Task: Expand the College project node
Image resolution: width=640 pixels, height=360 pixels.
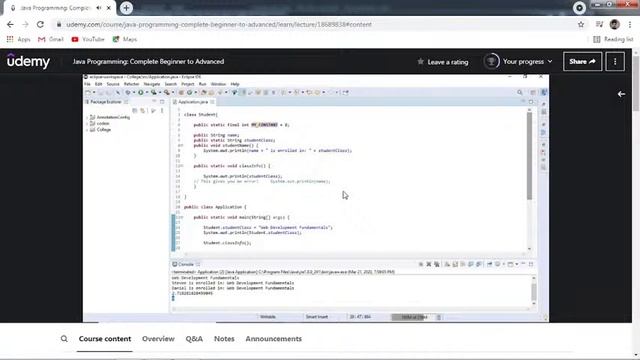Action: click(x=87, y=130)
